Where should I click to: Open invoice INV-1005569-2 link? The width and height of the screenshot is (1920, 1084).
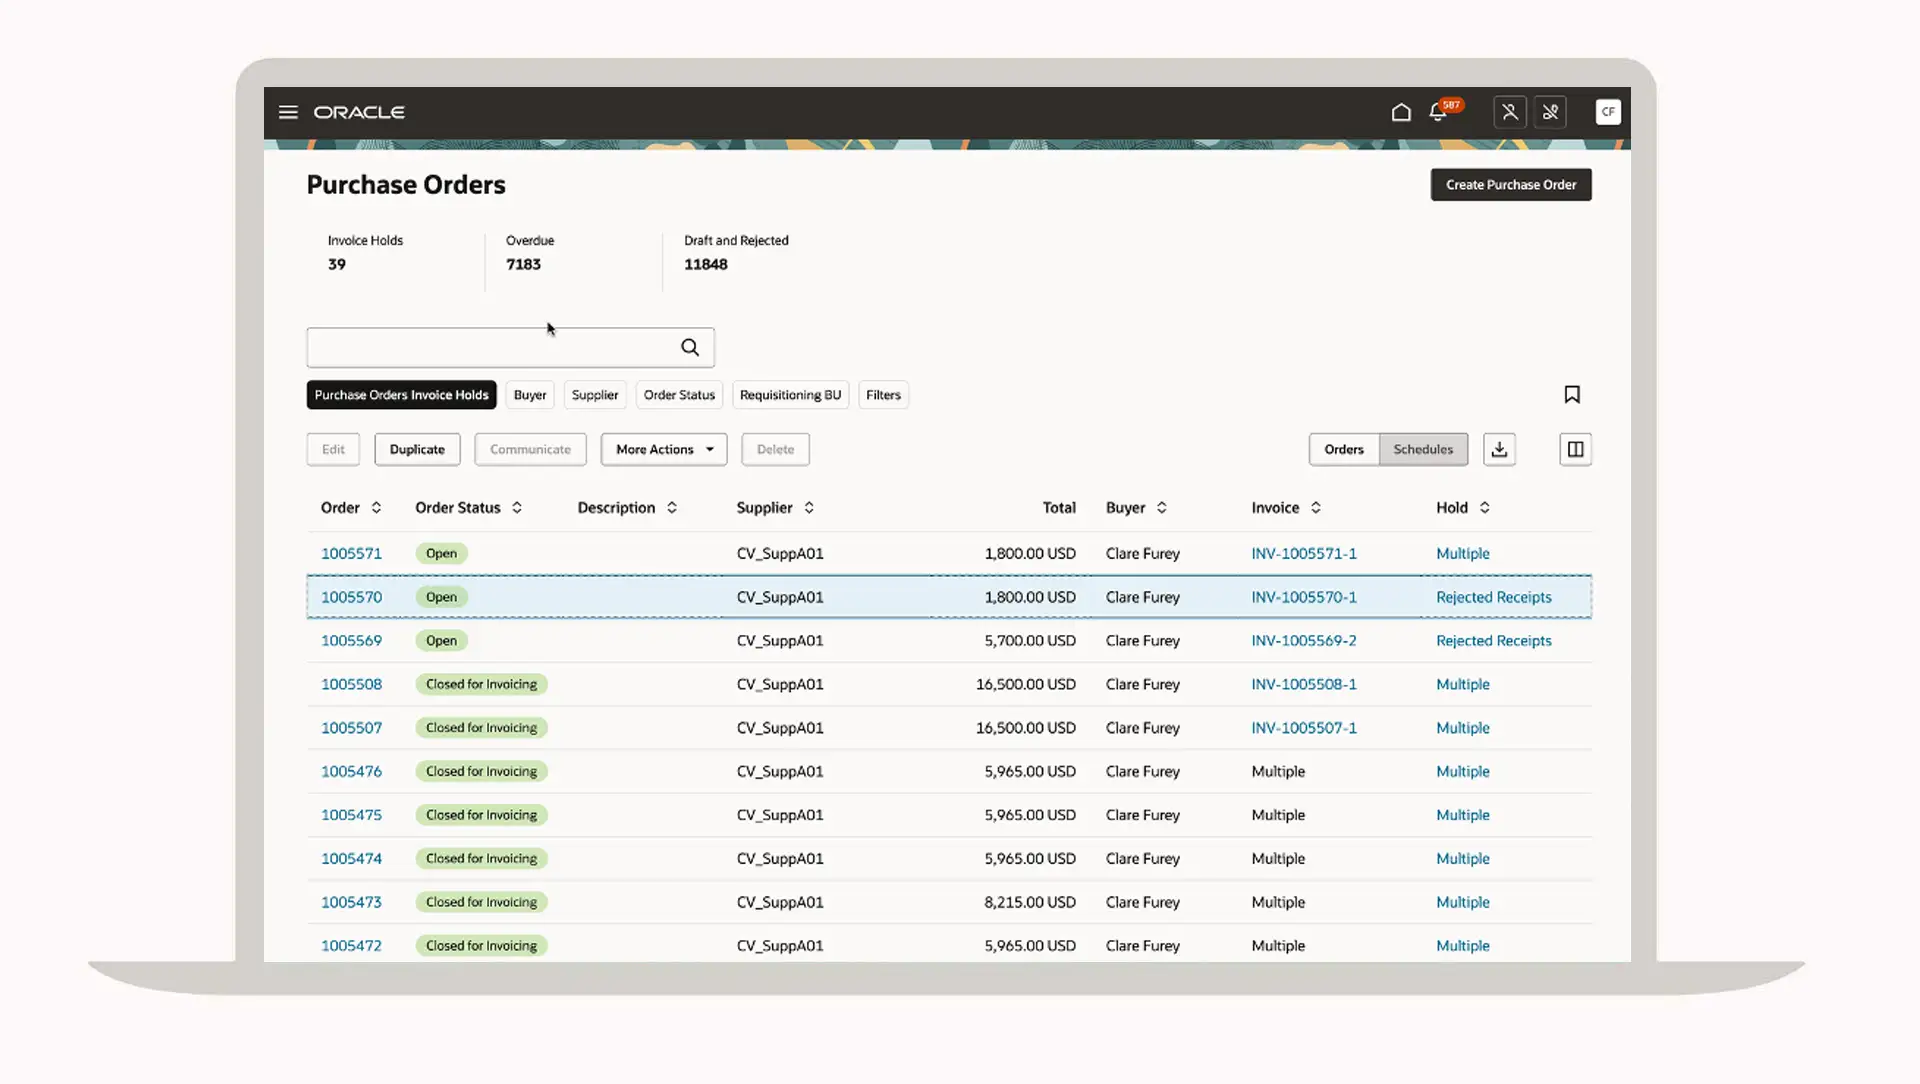pyautogui.click(x=1303, y=641)
